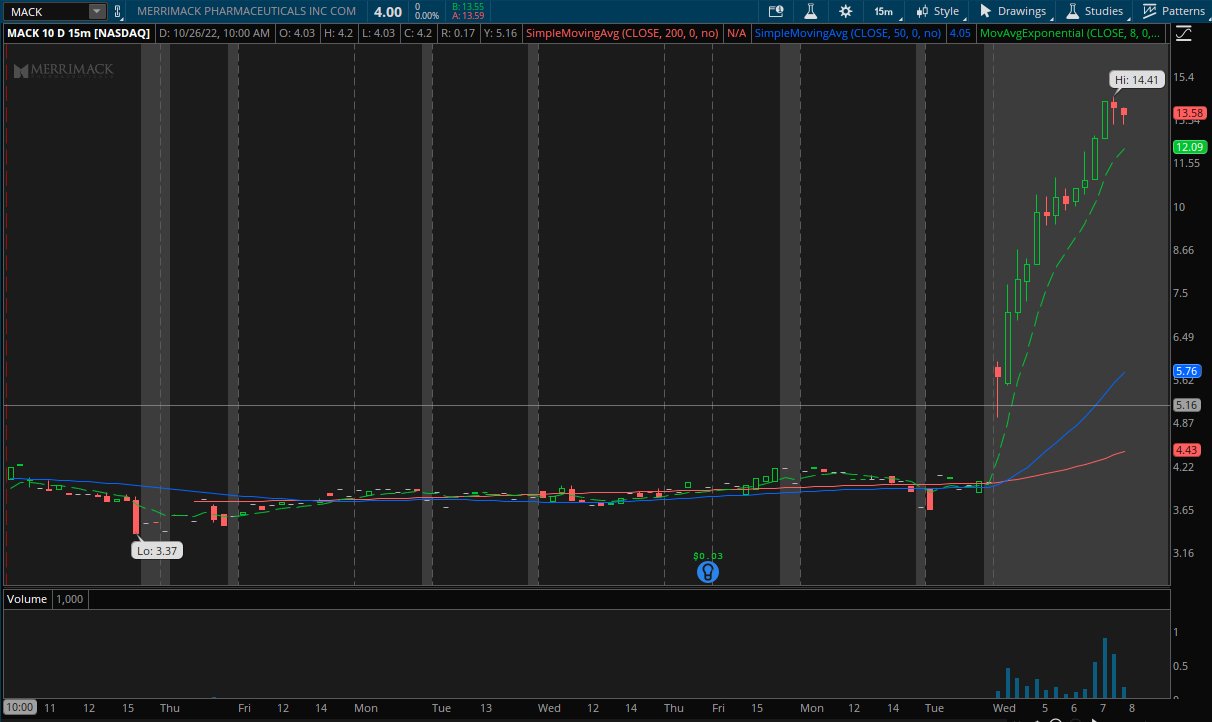Select the SimpleMovingAvg 50 study label
This screenshot has height=722, width=1212.
[848, 33]
